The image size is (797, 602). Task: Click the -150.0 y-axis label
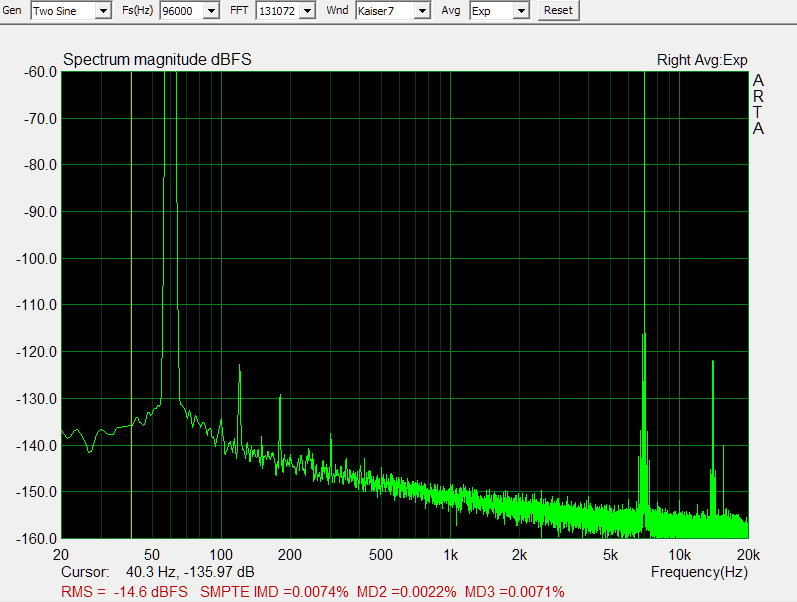[37, 492]
